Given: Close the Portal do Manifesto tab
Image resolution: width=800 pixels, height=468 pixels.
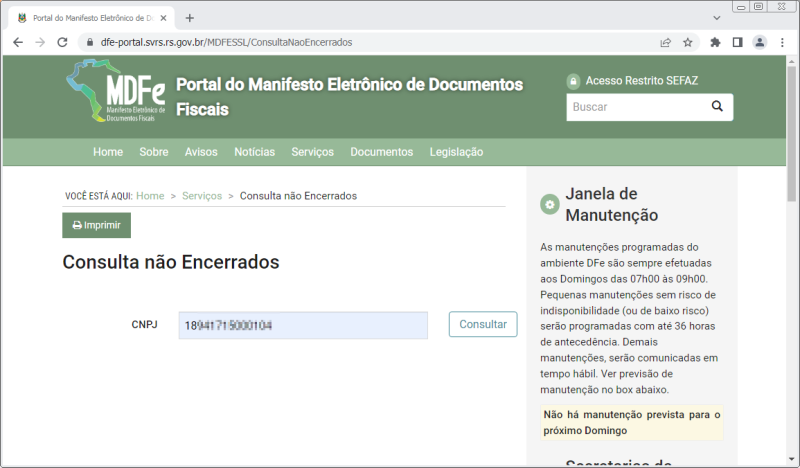Looking at the screenshot, I should (163, 18).
